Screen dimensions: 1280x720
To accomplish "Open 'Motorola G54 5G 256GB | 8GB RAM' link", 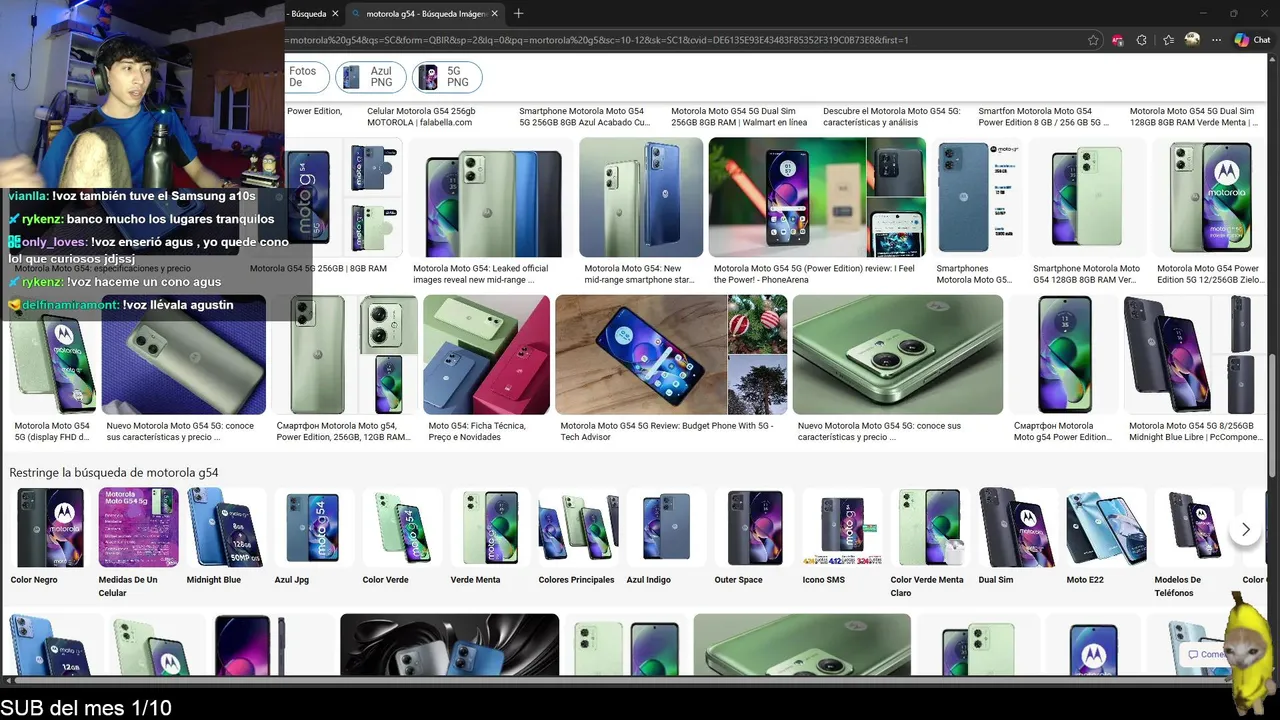I will click(x=318, y=268).
